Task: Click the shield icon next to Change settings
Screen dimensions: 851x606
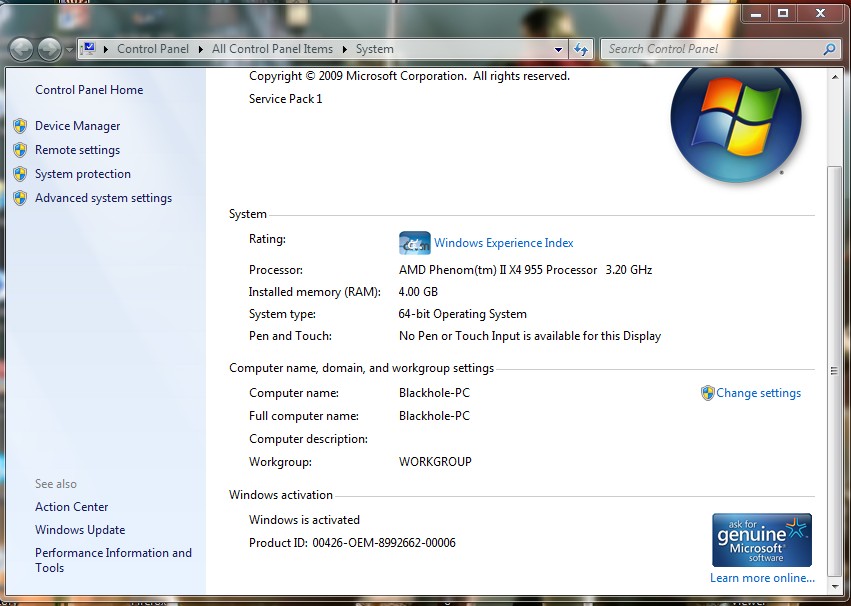Action: click(708, 393)
